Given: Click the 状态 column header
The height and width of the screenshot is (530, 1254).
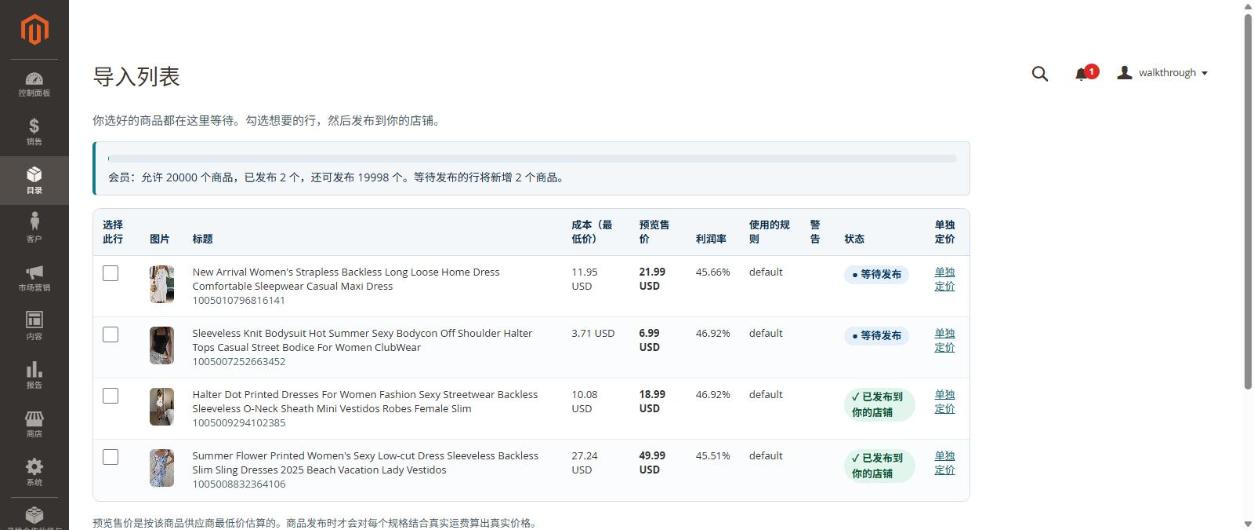Looking at the screenshot, I should (855, 239).
